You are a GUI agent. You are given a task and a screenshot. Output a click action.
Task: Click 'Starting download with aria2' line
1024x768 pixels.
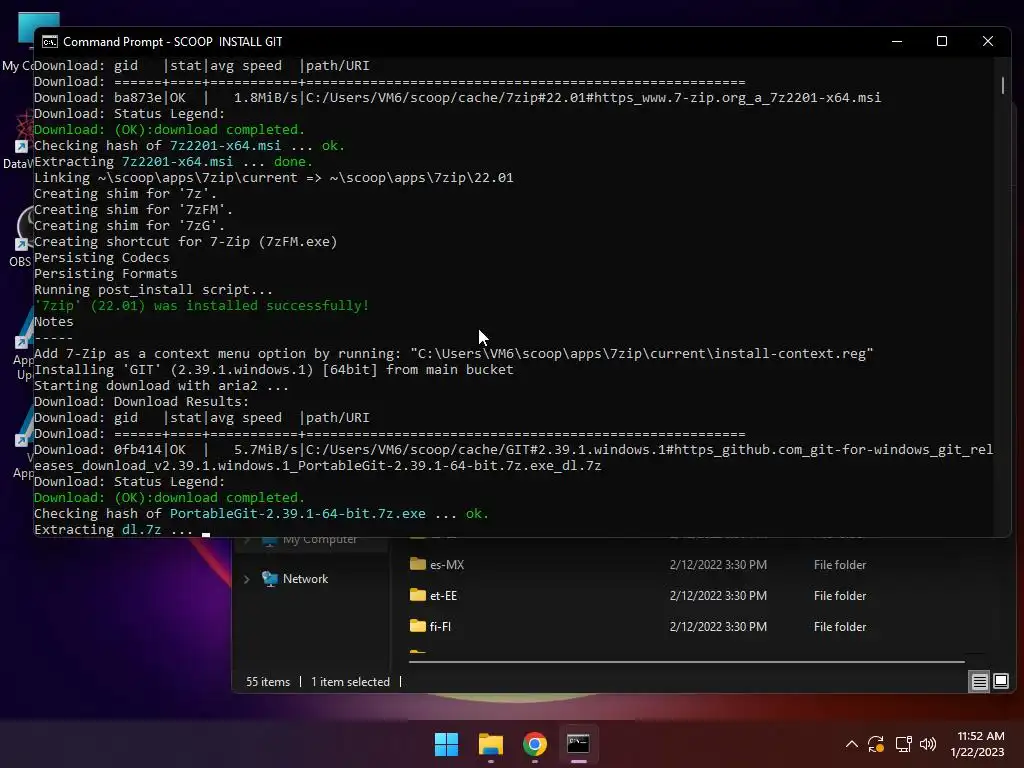click(x=161, y=385)
